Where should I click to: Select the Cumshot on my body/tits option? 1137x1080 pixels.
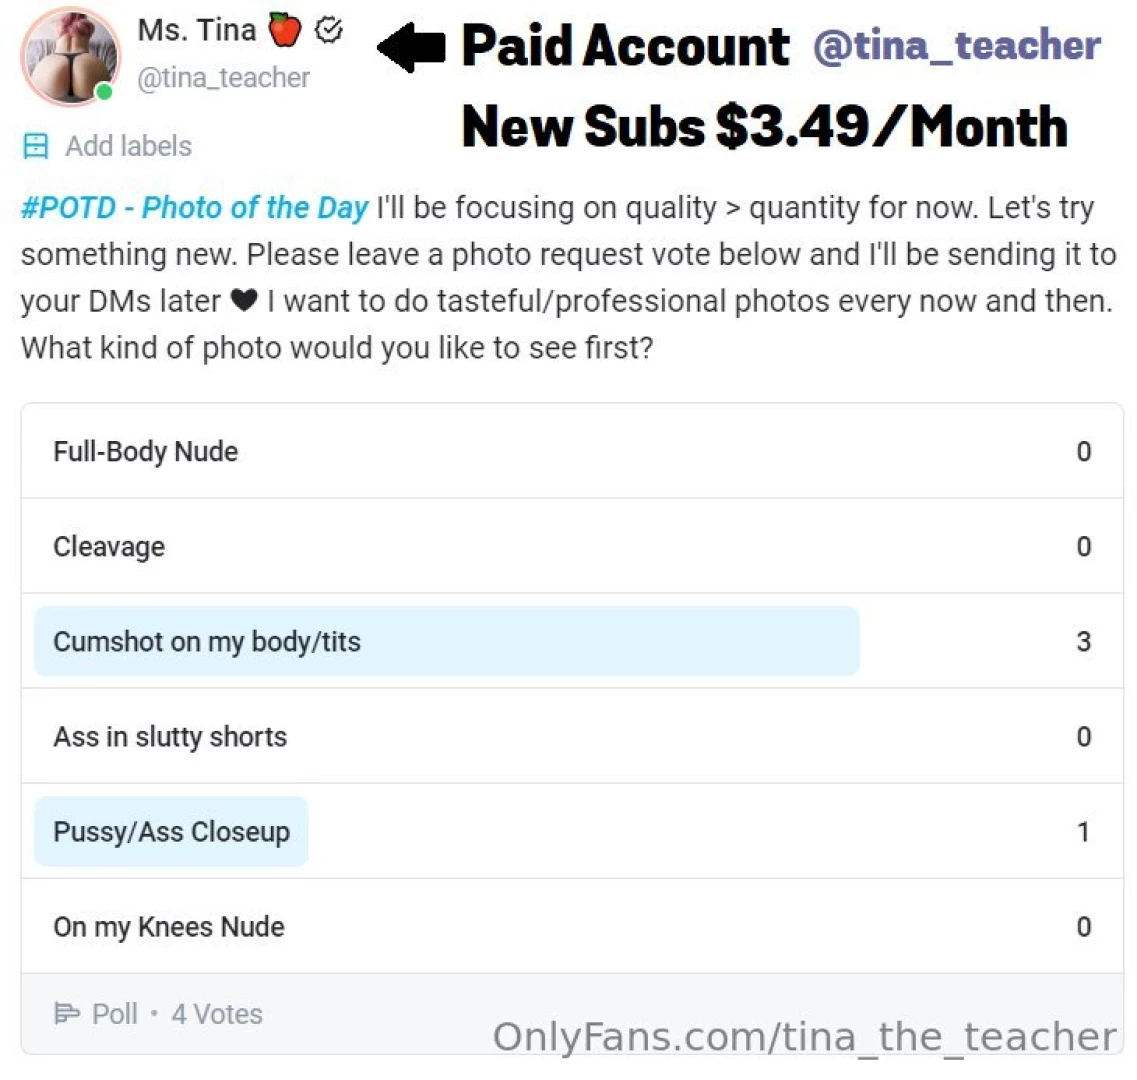[207, 641]
